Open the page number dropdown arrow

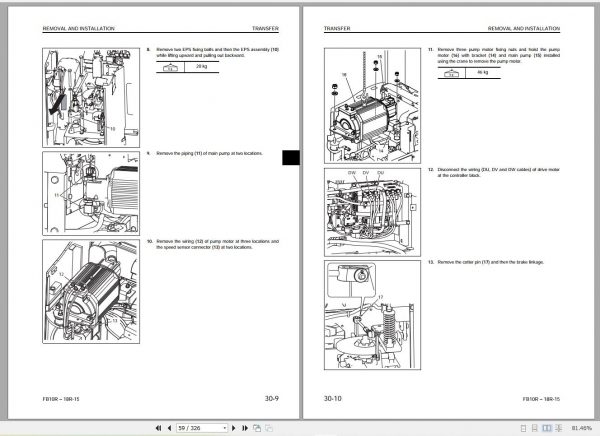tap(225, 428)
